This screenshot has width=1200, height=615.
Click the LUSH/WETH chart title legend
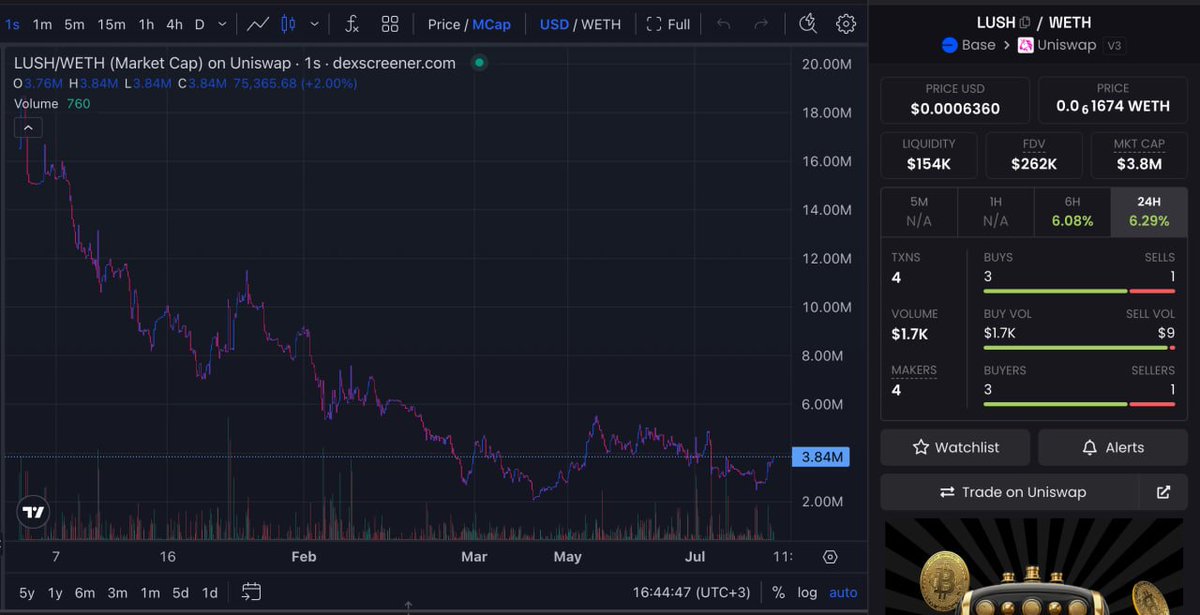pos(235,63)
